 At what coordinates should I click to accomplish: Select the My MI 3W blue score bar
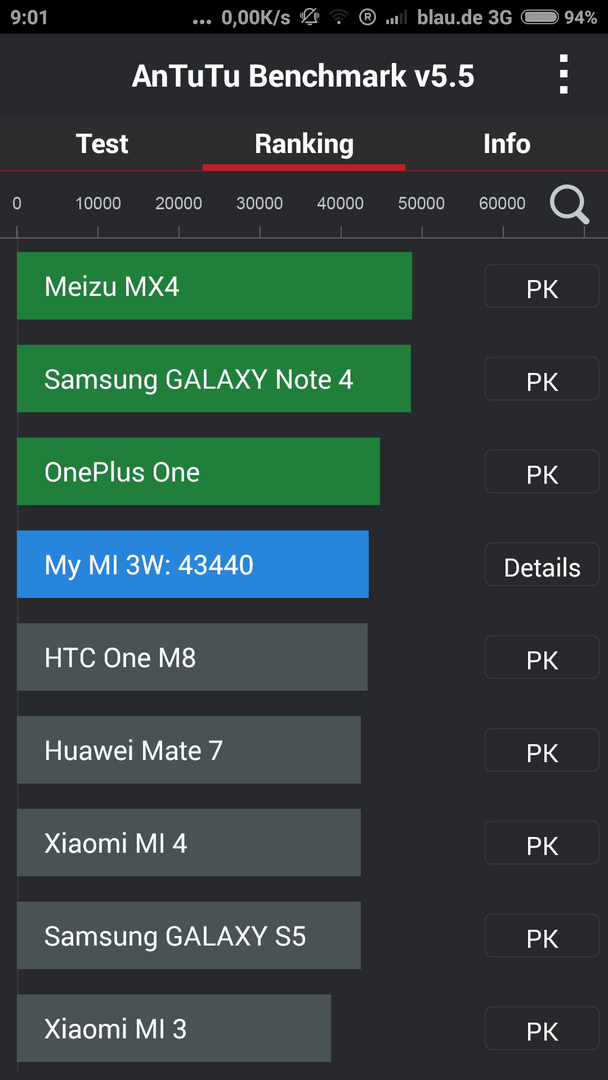coord(193,564)
